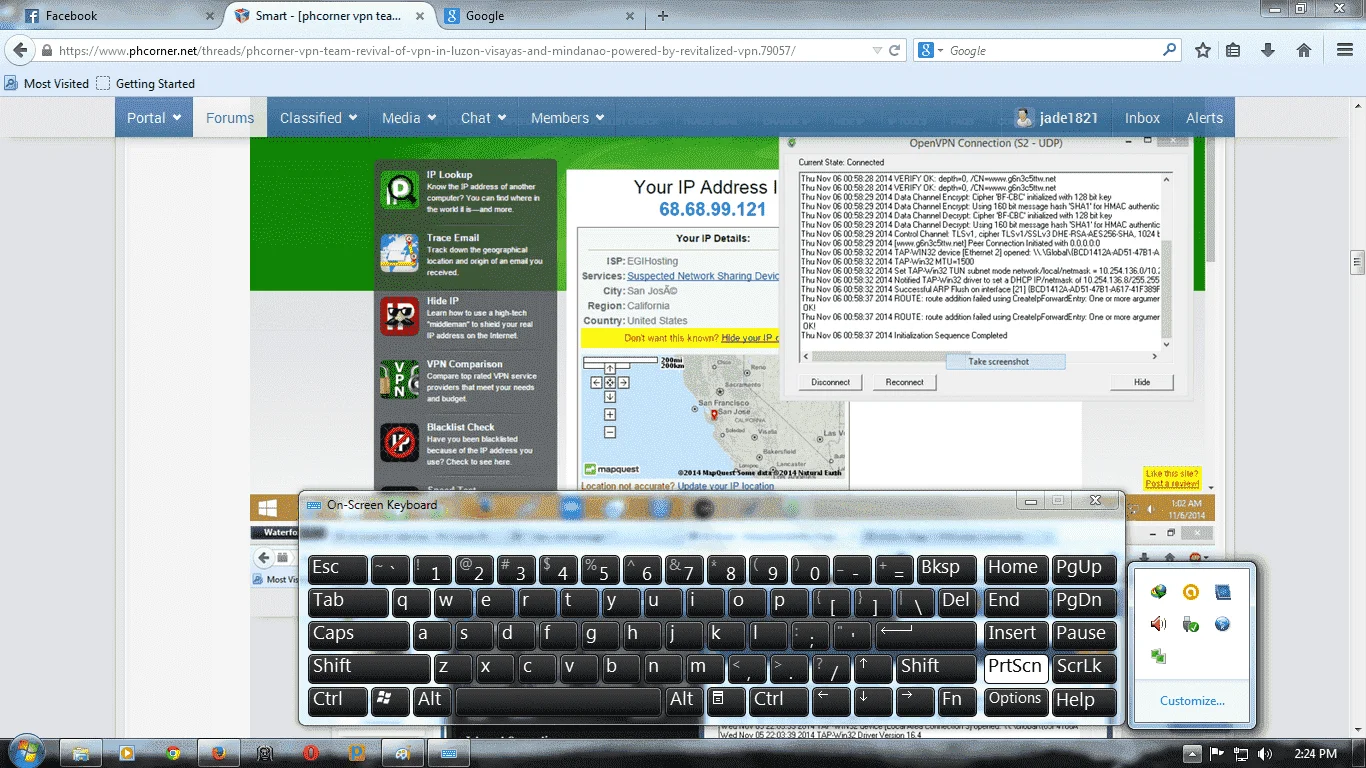The height and width of the screenshot is (768, 1366).
Task: Click Customize... in the tray popup
Action: pos(1192,701)
